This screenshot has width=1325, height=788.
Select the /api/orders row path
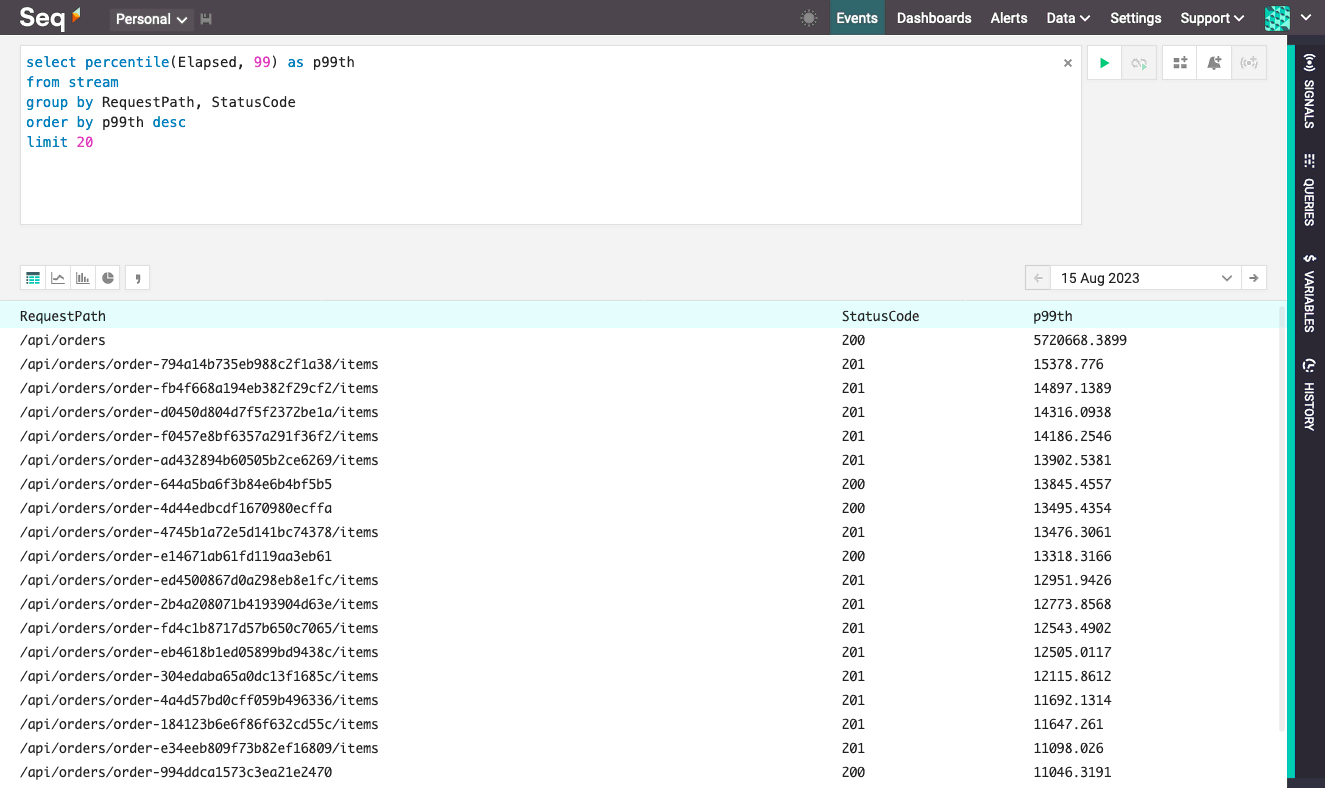[x=63, y=340]
